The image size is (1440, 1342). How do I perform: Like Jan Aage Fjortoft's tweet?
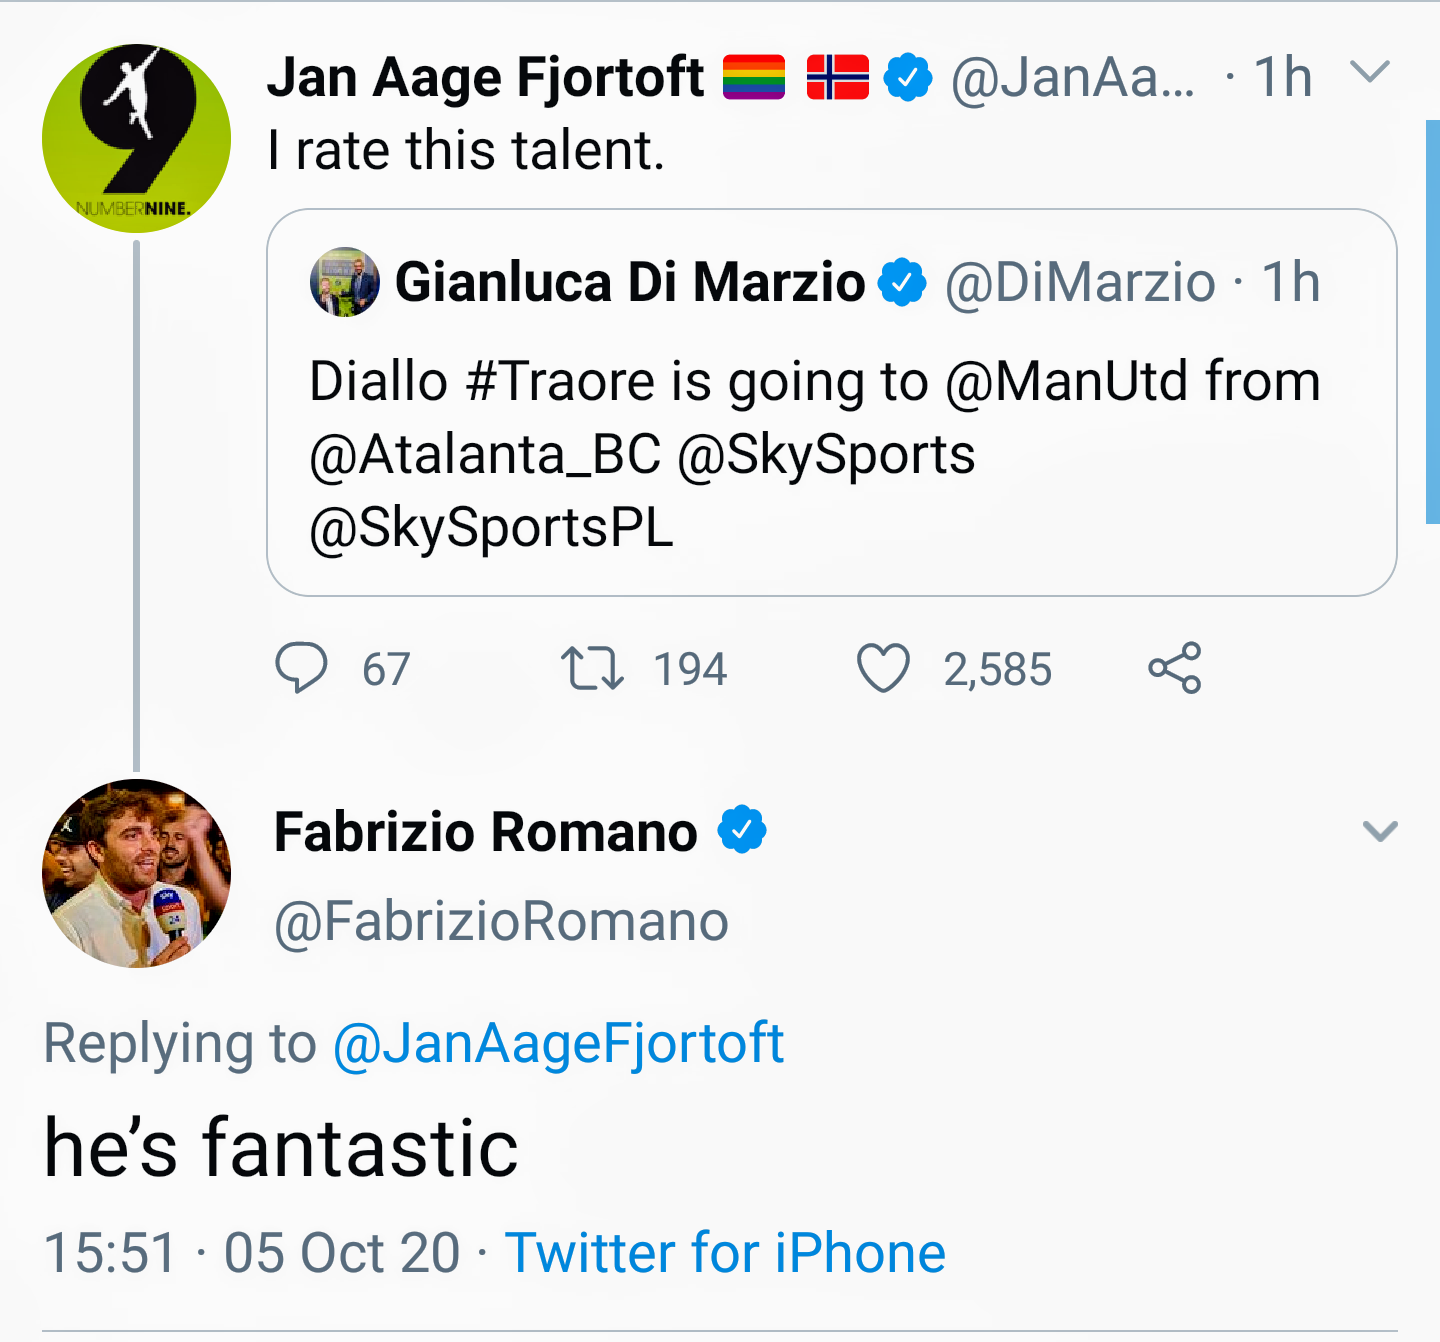884,668
